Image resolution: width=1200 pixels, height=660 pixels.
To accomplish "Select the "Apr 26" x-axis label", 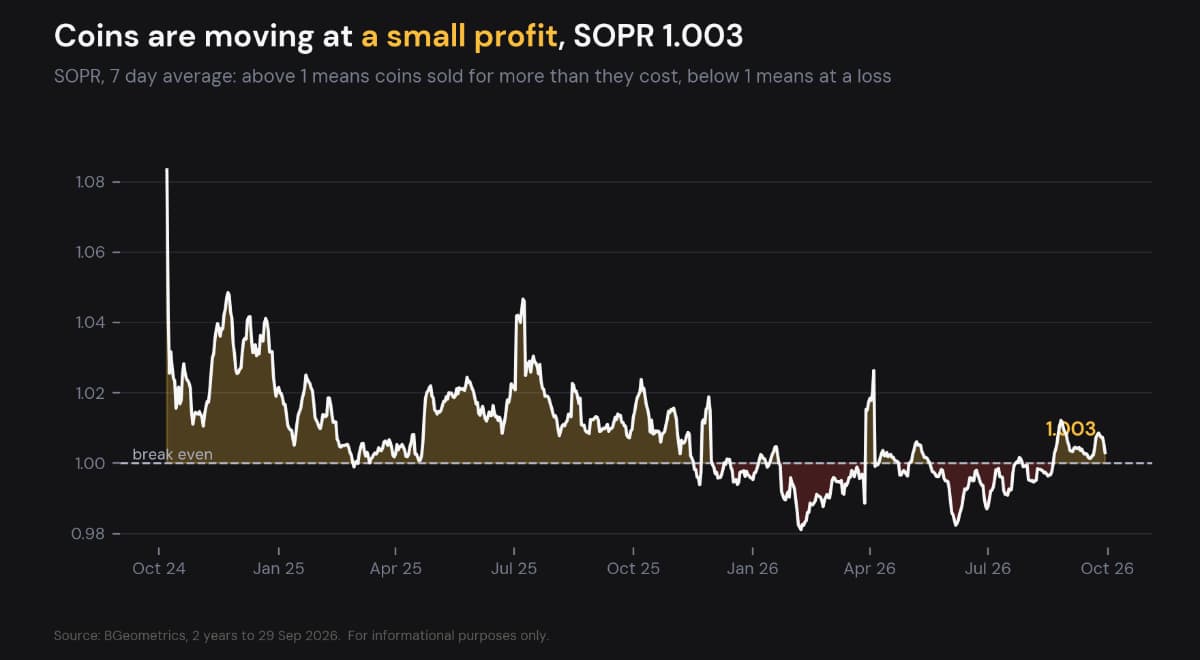I will 870,569.
